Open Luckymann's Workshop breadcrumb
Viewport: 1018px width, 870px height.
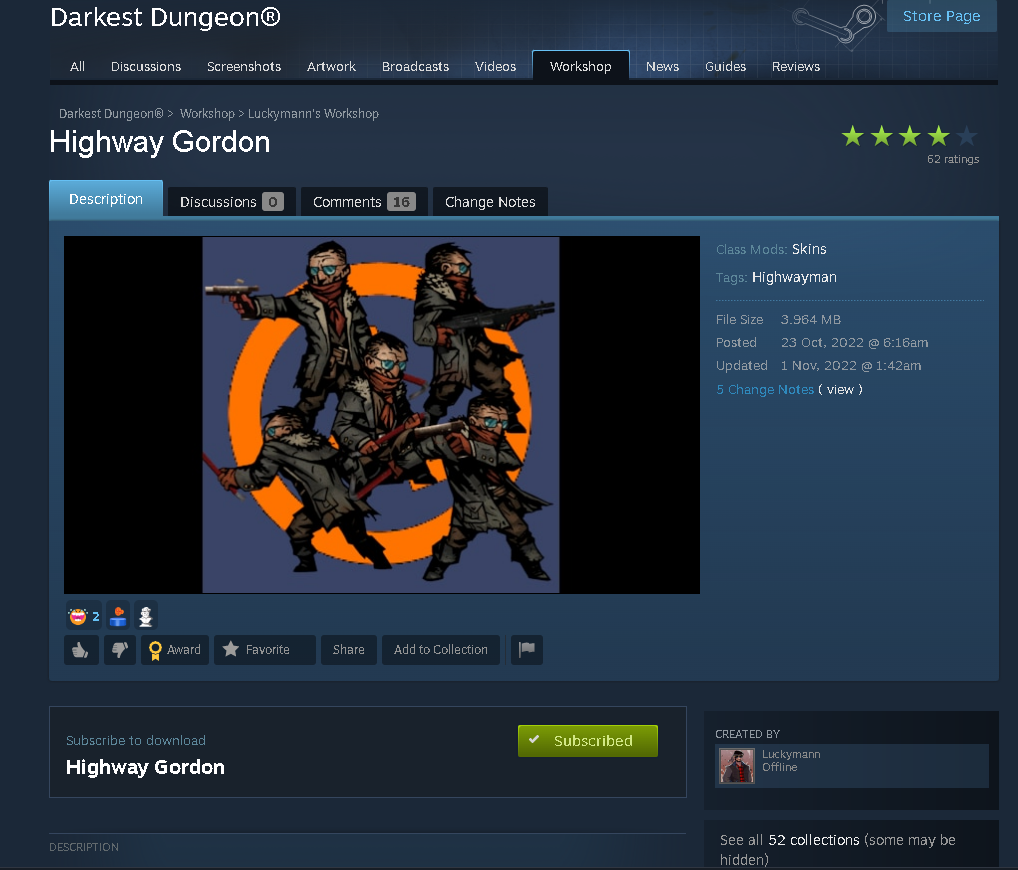(313, 114)
